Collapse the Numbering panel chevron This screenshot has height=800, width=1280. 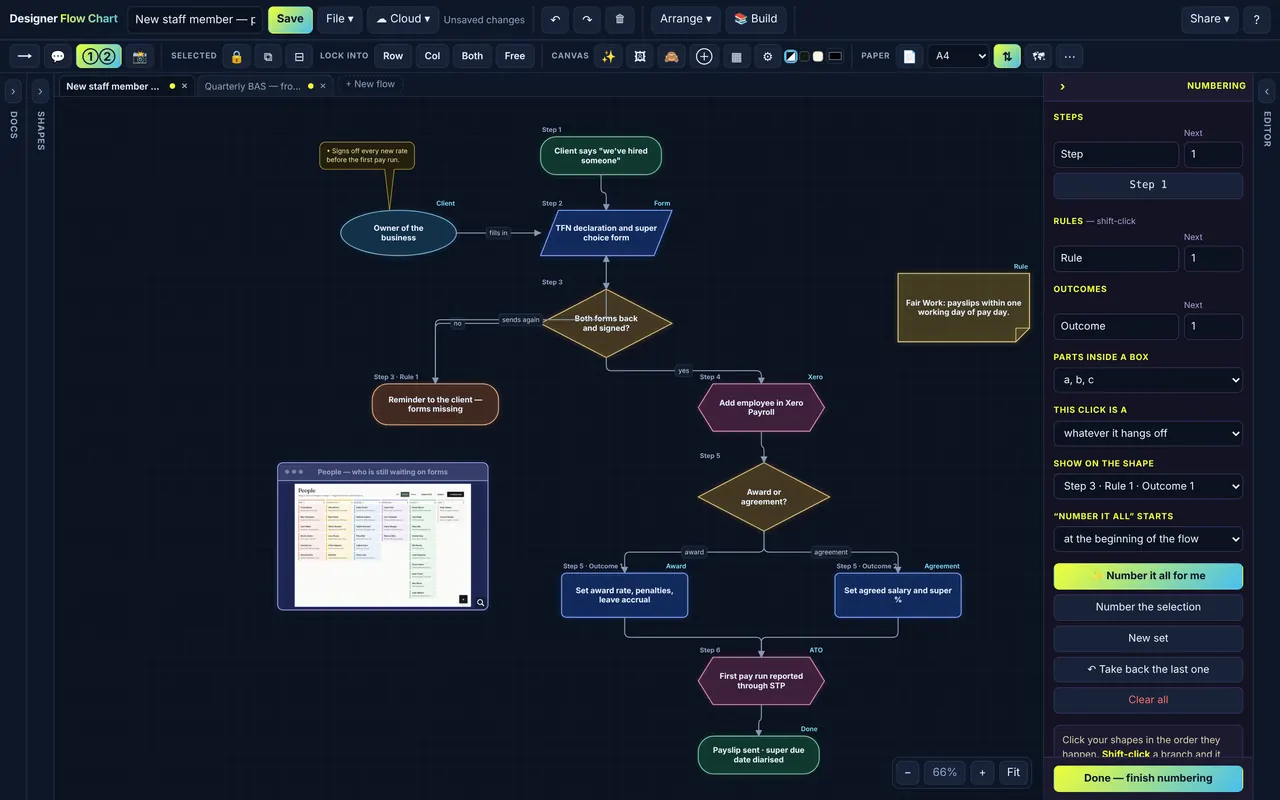tap(1062, 87)
